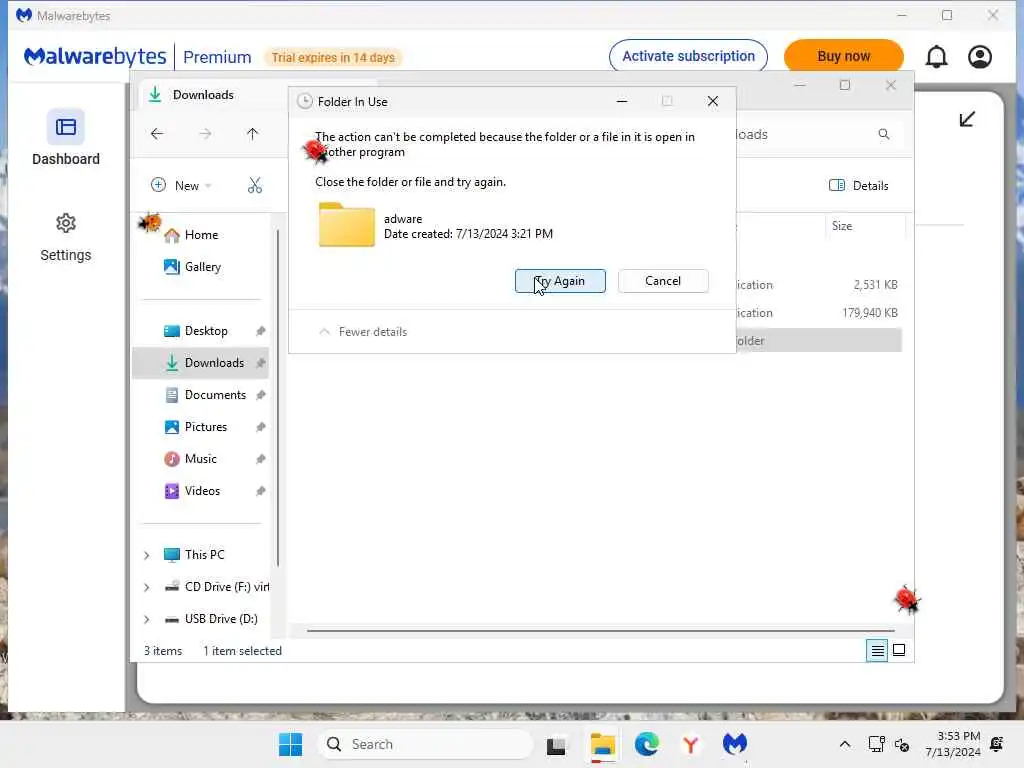Open Malwarebytes notifications bell

click(936, 57)
